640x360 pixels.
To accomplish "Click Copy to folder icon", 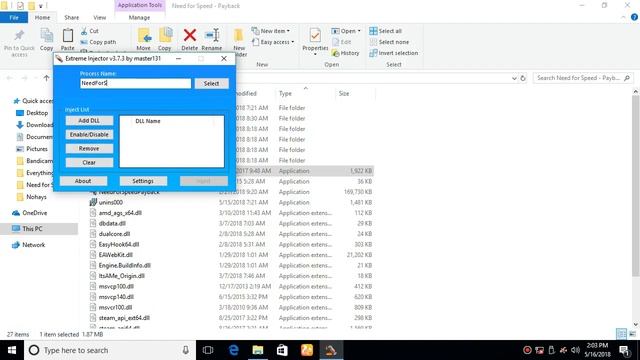I will tap(165, 36).
